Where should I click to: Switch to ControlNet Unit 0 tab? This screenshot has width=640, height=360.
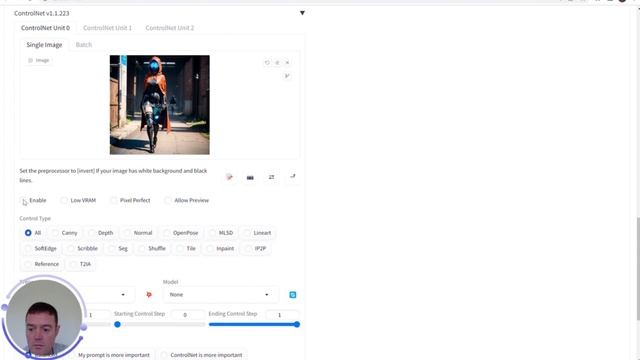coord(45,28)
